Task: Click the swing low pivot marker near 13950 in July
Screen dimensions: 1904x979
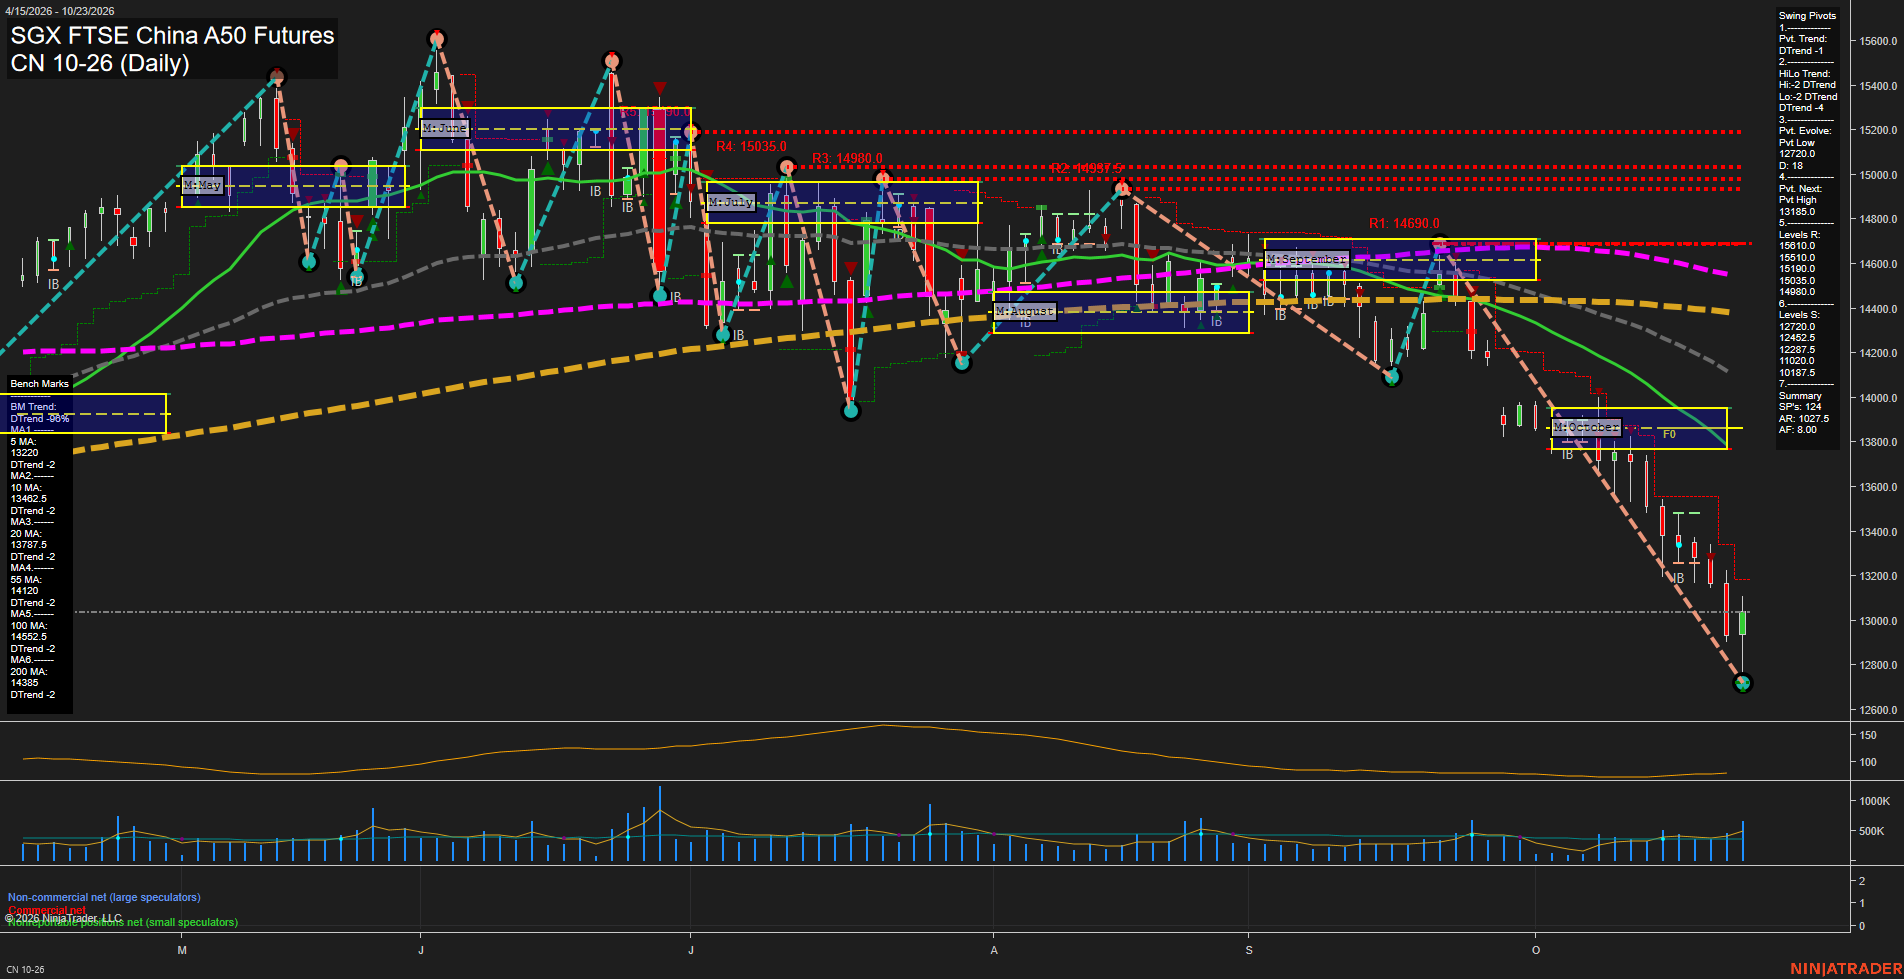Action: pyautogui.click(x=851, y=410)
